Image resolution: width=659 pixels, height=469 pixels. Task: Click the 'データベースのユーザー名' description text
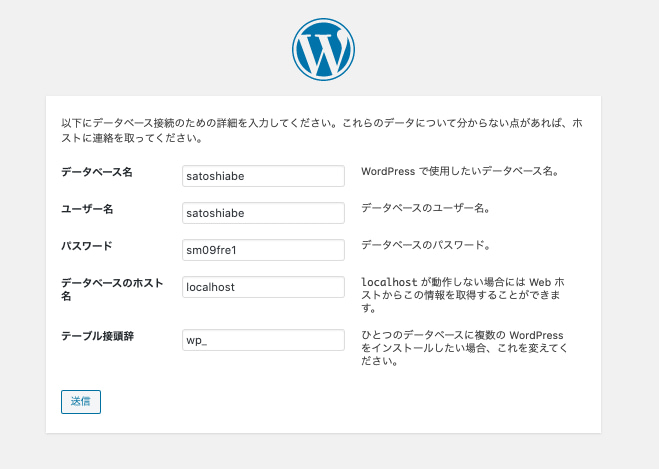coord(425,208)
